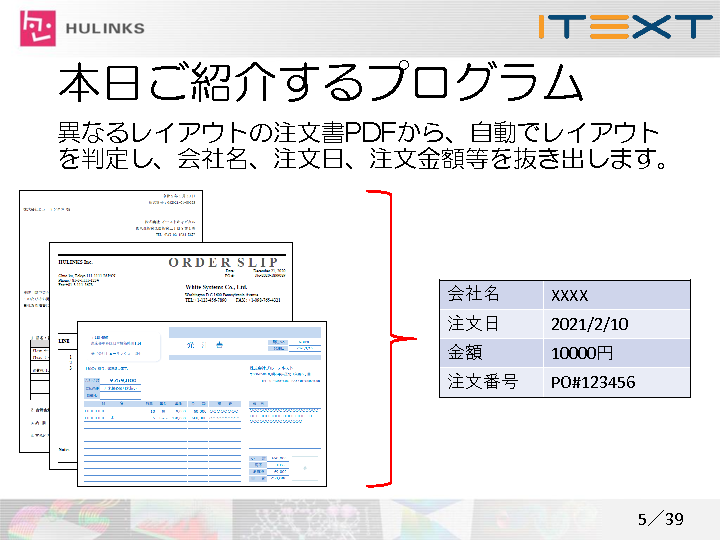Select the slide title 本日ご紹介するプログラム

[x=320, y=84]
